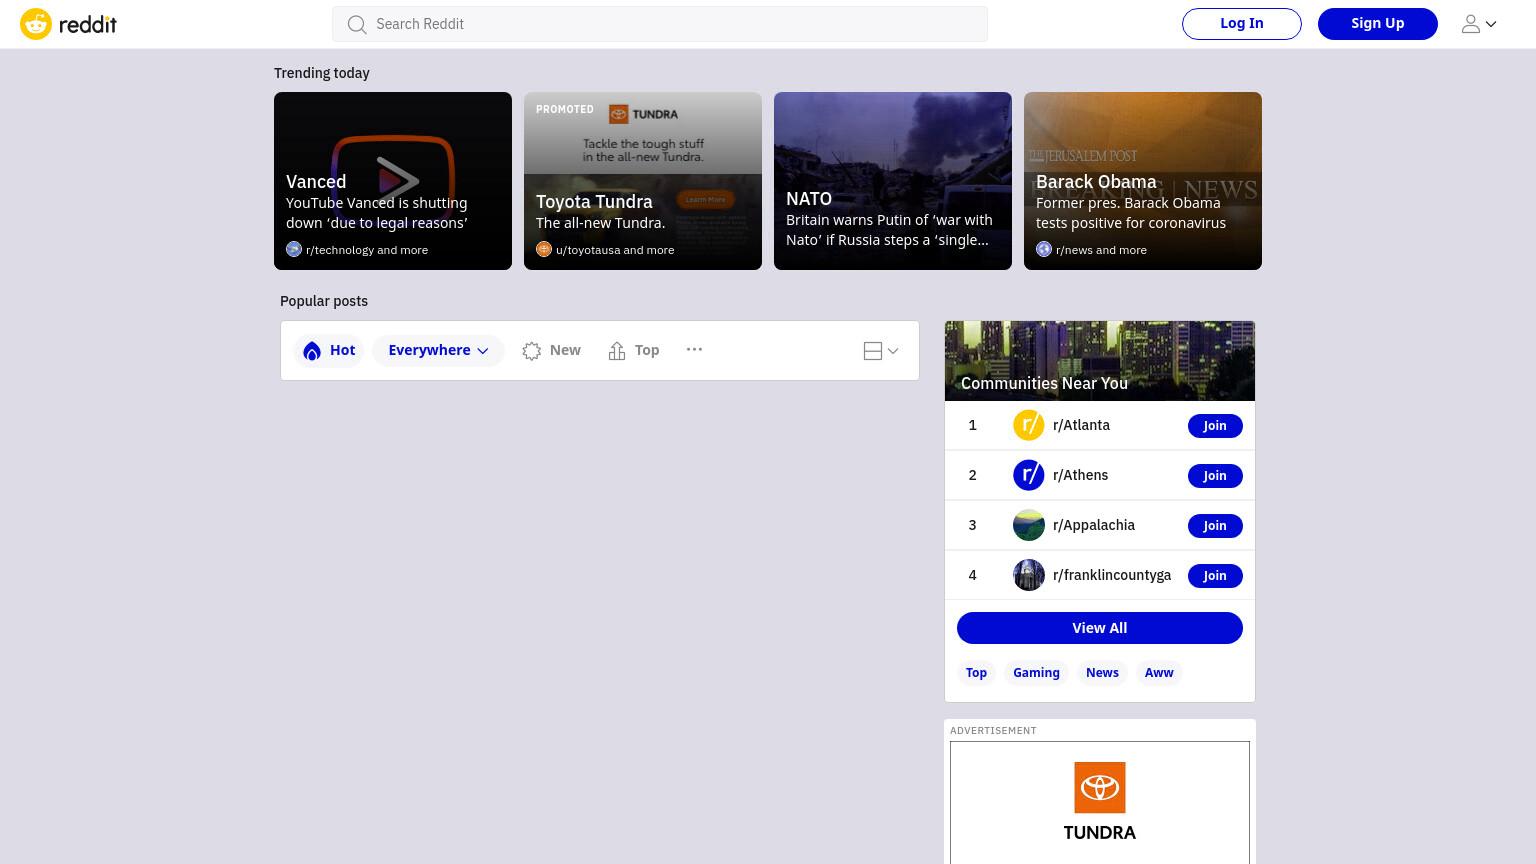
Task: Select the Top category chip
Action: pos(976,673)
